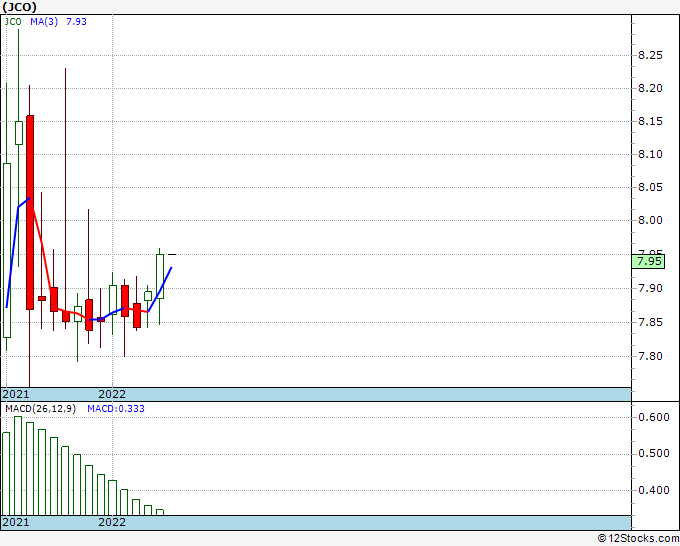This screenshot has width=680, height=546.
Task: Click the 2021 label on price chart axis
Action: click(x=16, y=394)
